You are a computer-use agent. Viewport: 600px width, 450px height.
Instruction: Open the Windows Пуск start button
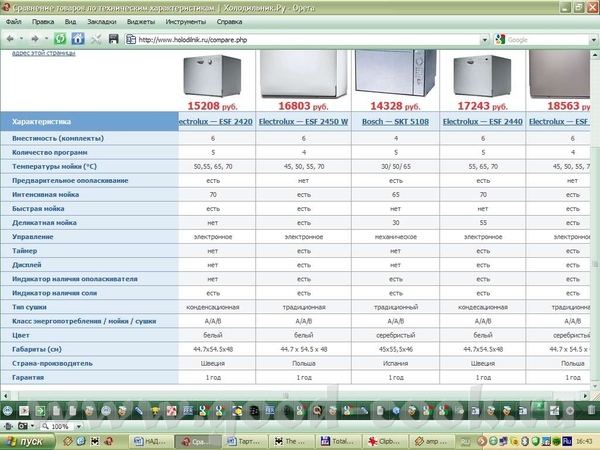(x=26, y=442)
